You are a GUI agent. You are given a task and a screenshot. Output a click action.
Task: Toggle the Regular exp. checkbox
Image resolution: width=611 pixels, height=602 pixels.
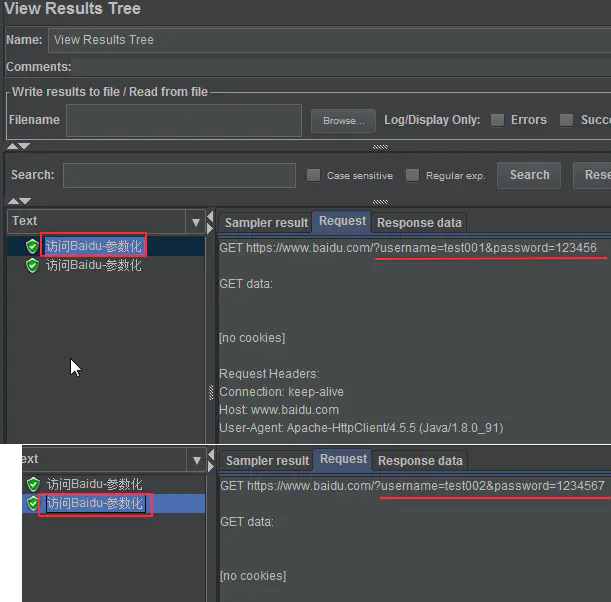click(x=412, y=175)
